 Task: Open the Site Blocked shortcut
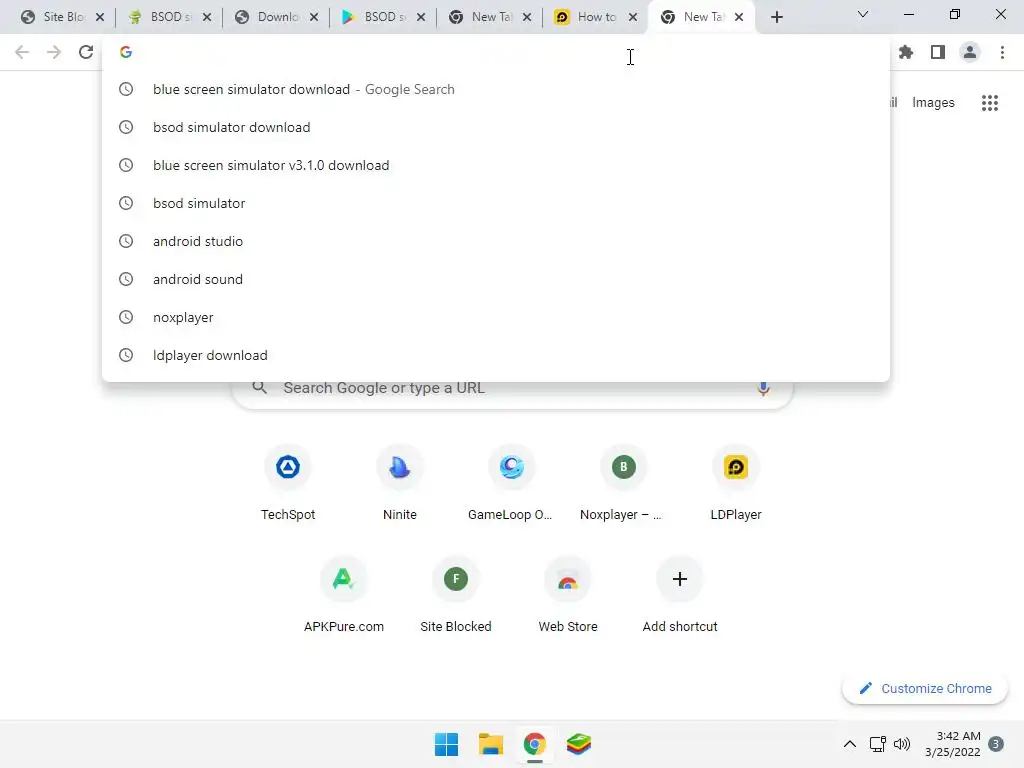(x=456, y=596)
